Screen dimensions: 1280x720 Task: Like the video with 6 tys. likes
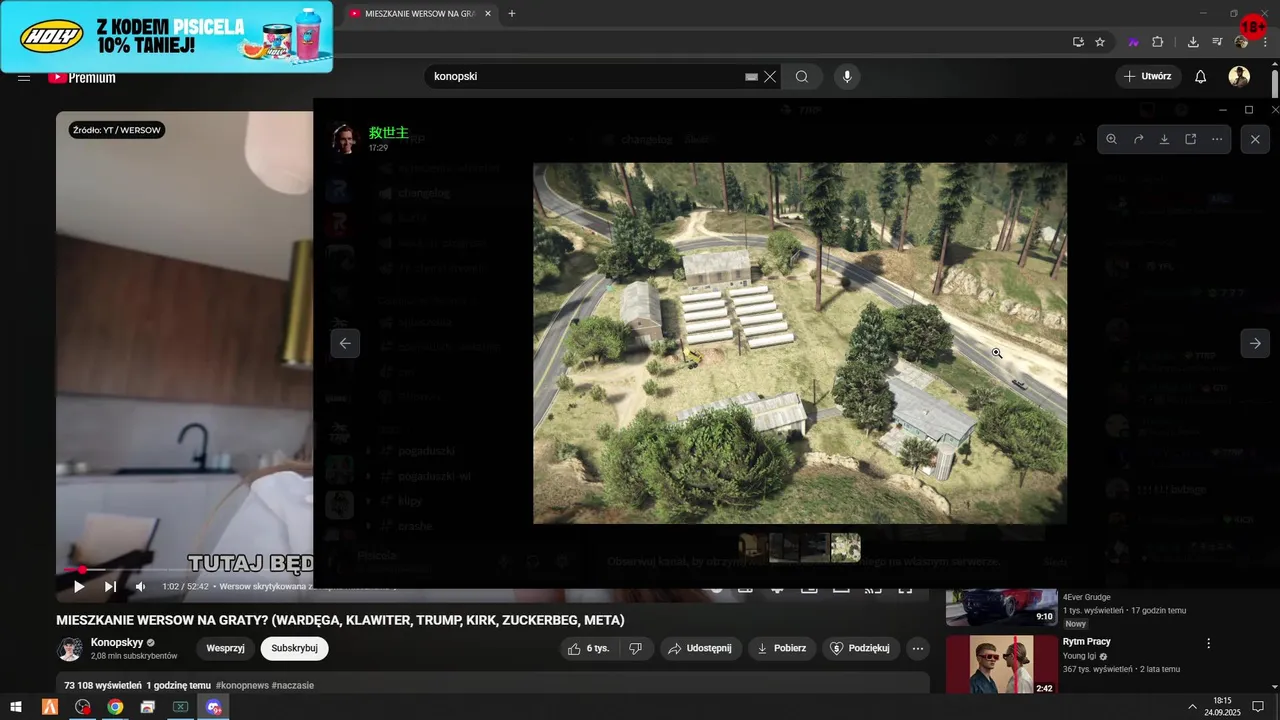(x=588, y=648)
